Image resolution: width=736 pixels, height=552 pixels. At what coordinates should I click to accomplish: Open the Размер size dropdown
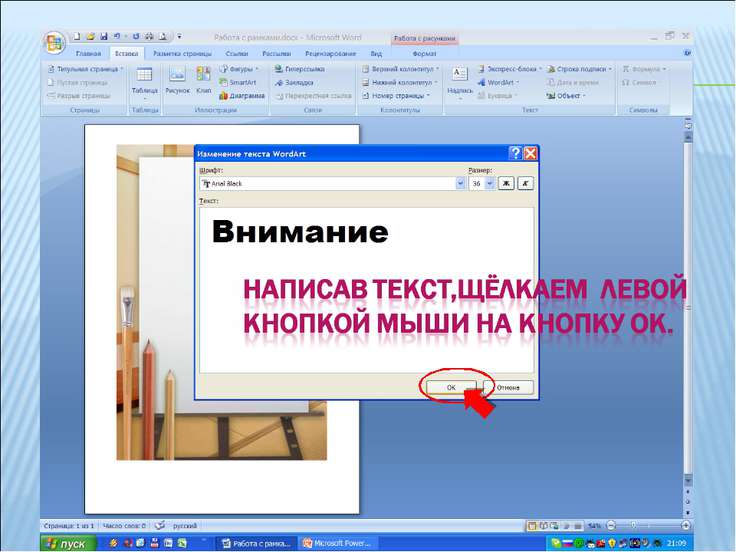tap(490, 184)
